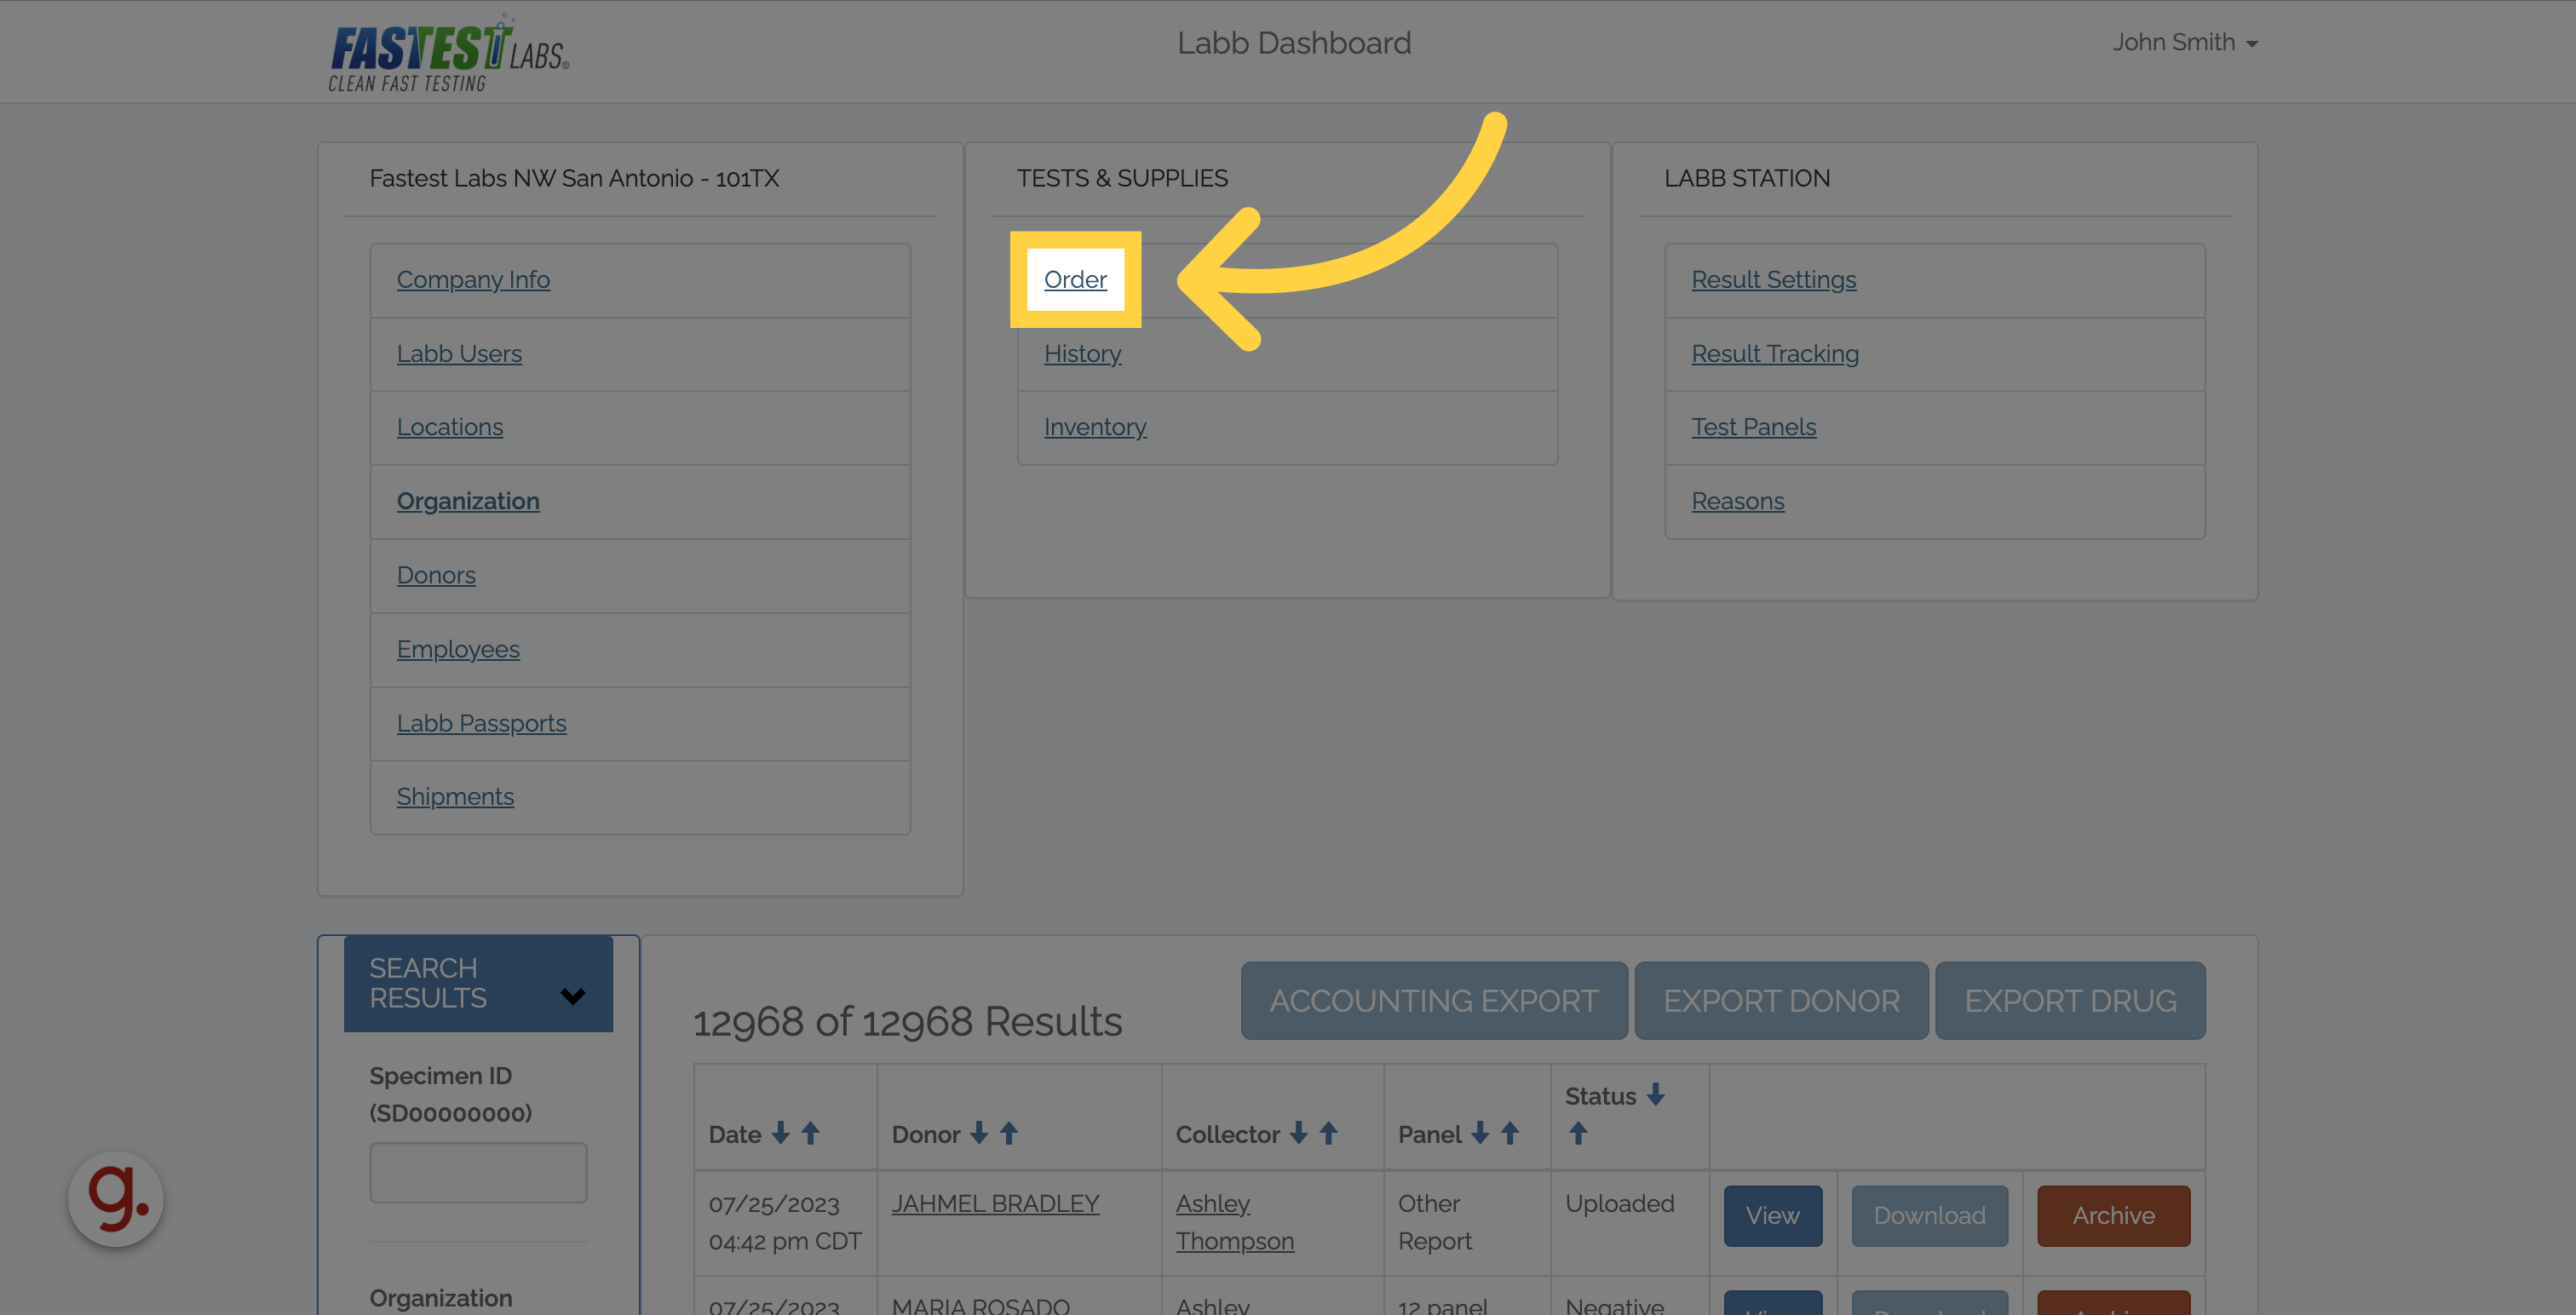Open donor JAHMEL BRADLEY
The image size is (2576, 1315).
(x=995, y=1204)
